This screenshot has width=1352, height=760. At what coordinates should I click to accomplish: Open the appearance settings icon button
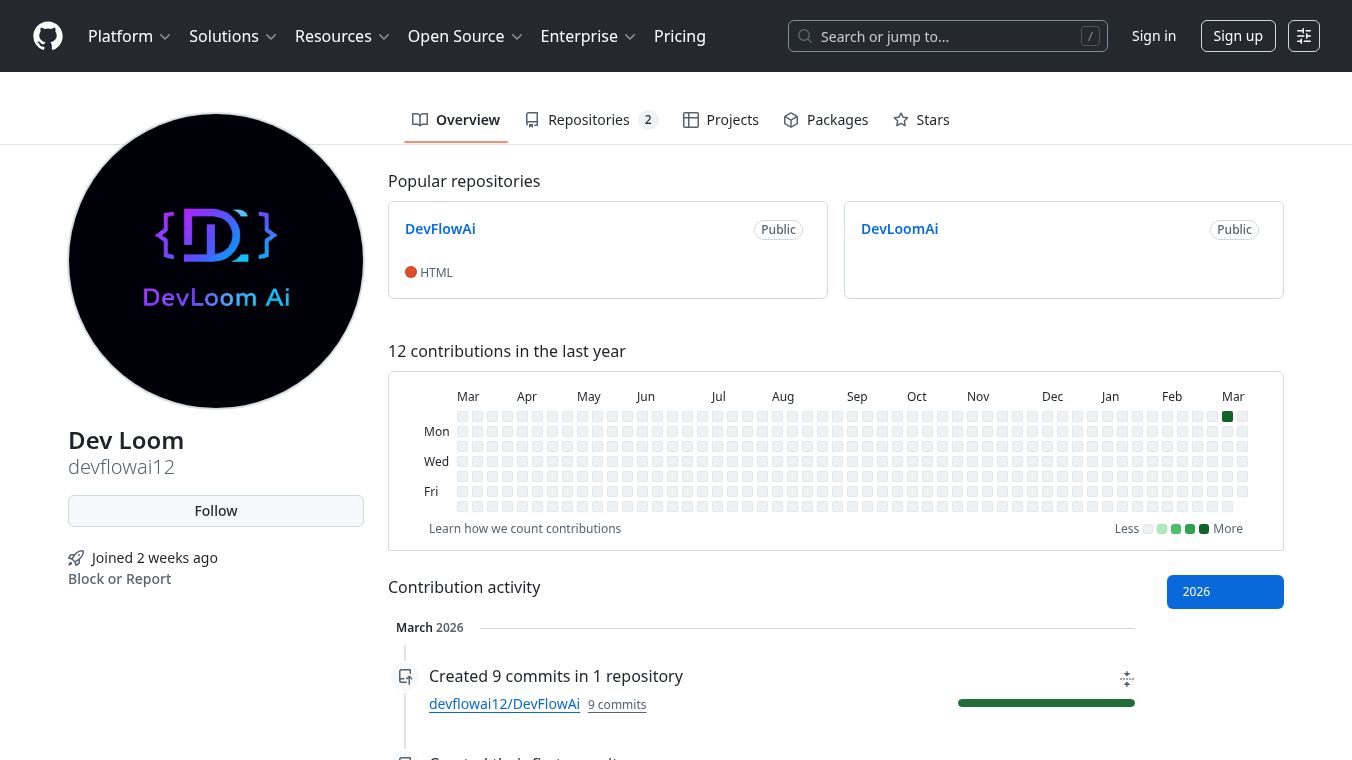click(1303, 36)
